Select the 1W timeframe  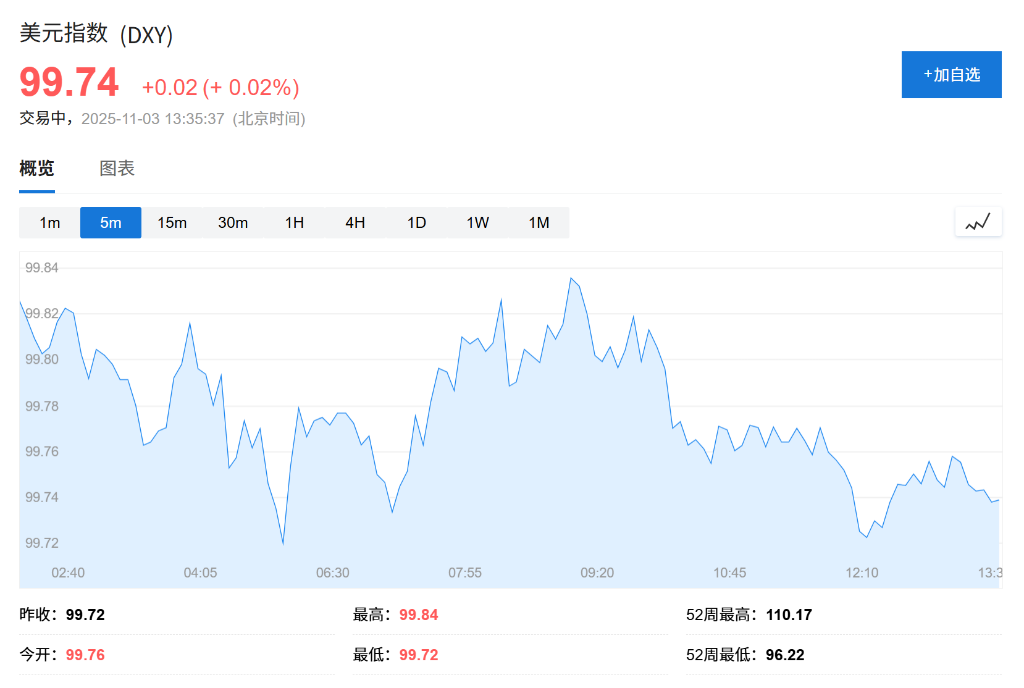coord(477,222)
